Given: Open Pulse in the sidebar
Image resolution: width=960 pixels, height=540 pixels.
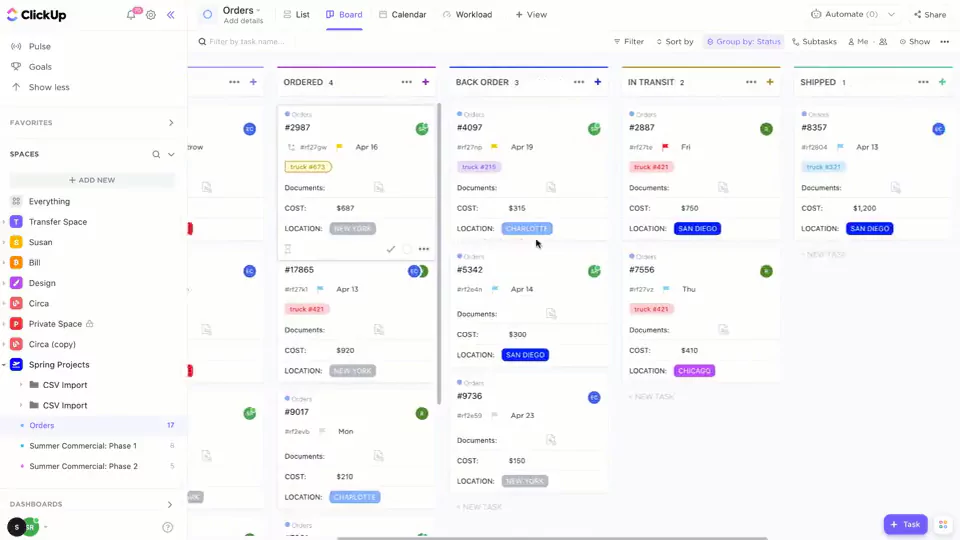Looking at the screenshot, I should [40, 47].
